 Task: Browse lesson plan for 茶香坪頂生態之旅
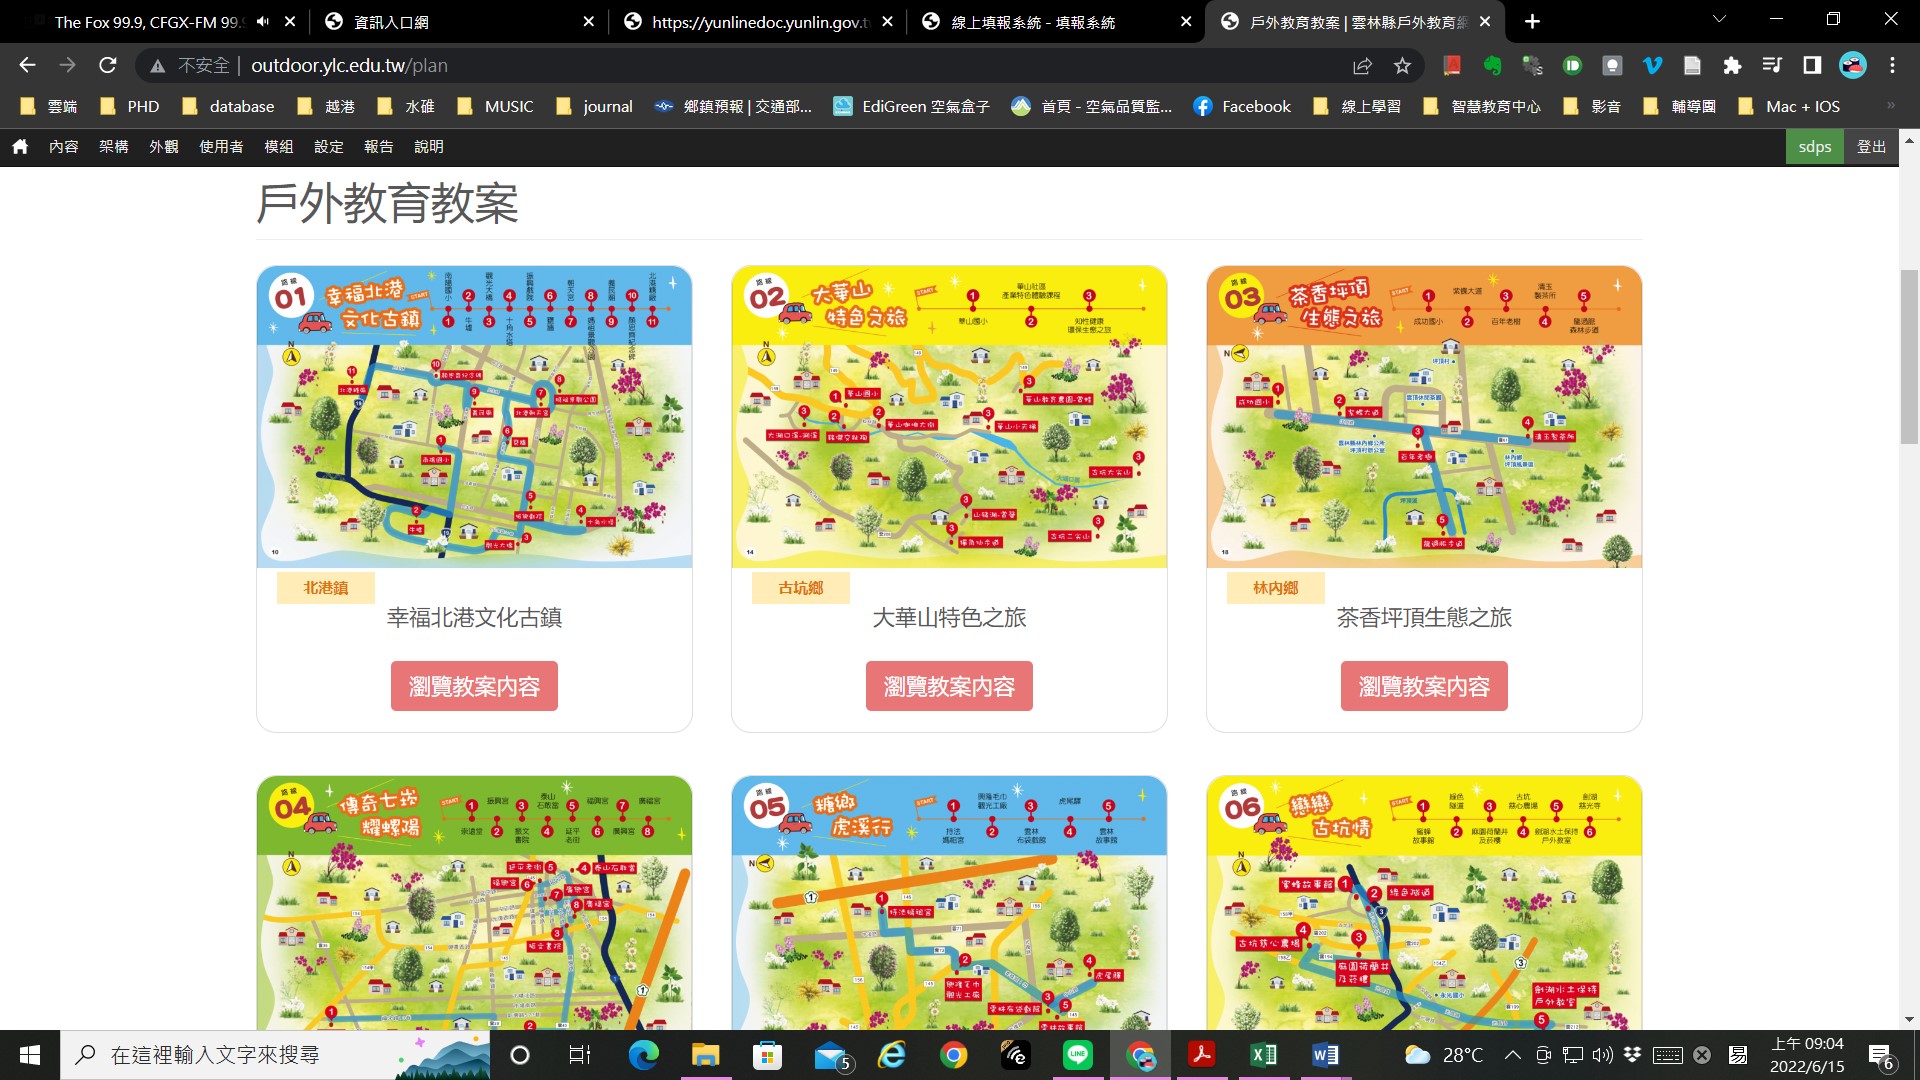[x=1424, y=687]
